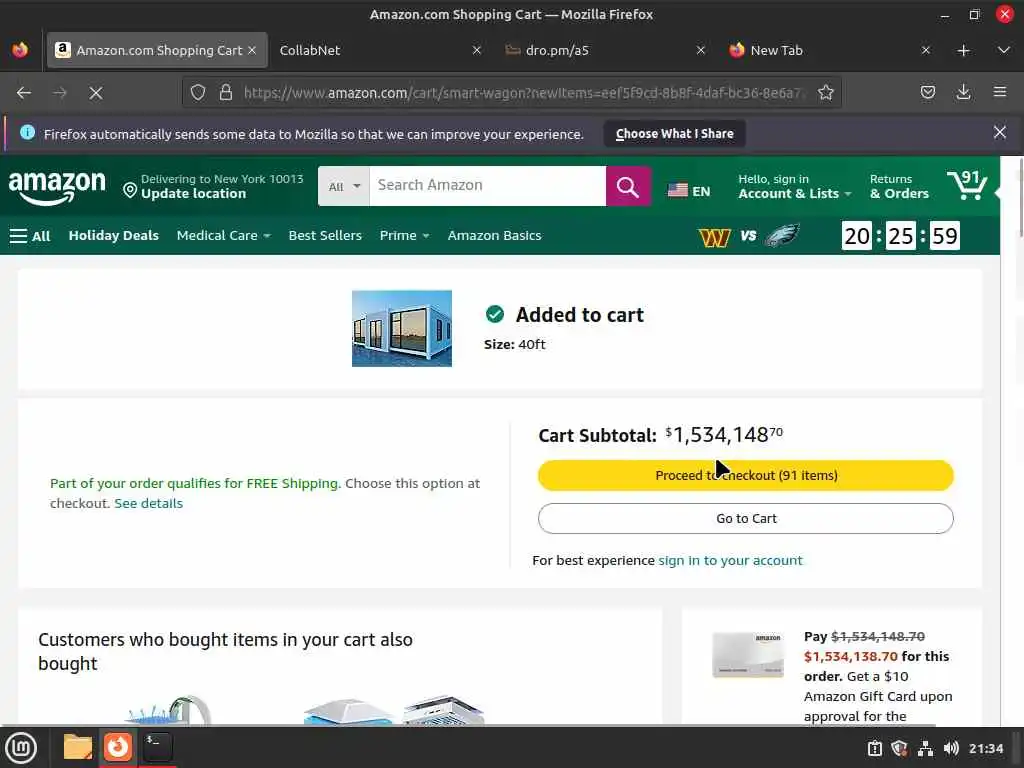The height and width of the screenshot is (768, 1024).
Task: Click the security shield tray icon
Action: tap(899, 748)
